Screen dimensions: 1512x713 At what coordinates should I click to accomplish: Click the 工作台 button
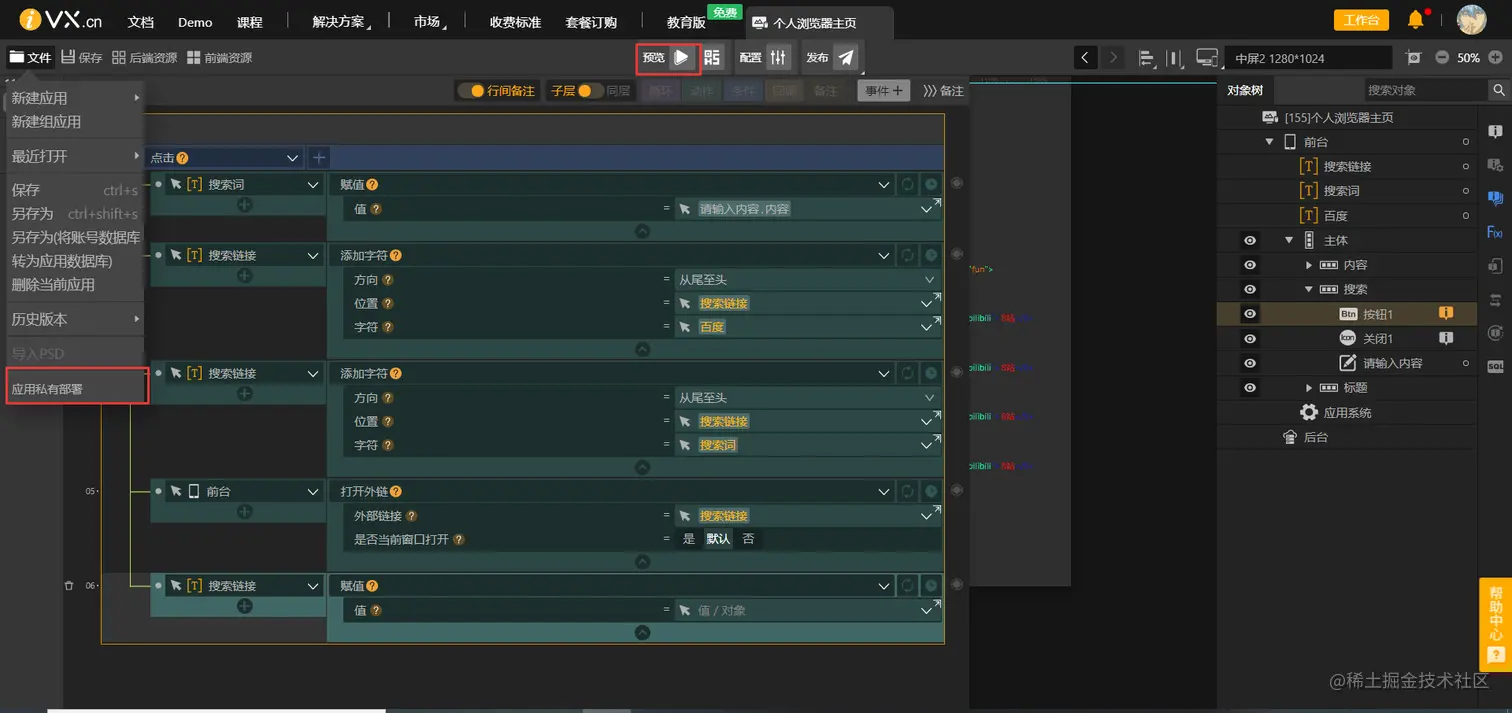1361,20
